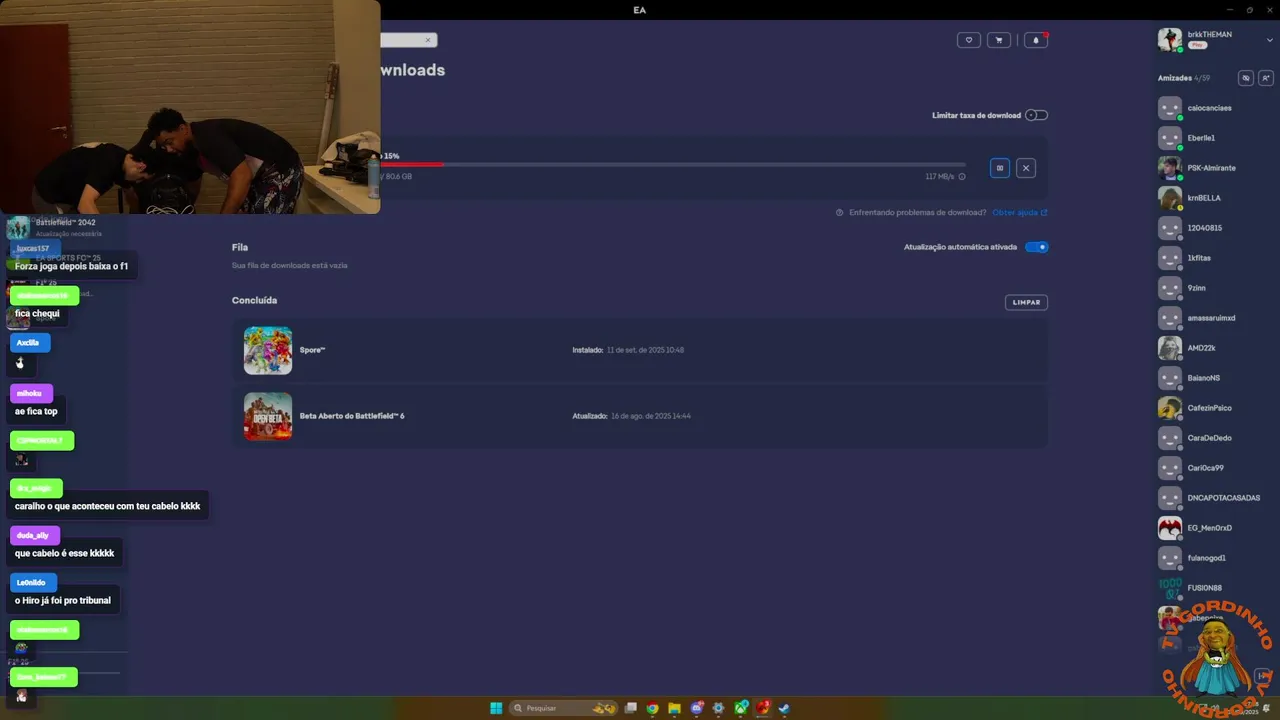Click PSK-Almirante friend avatar
Image resolution: width=1280 pixels, height=720 pixels.
[1170, 168]
